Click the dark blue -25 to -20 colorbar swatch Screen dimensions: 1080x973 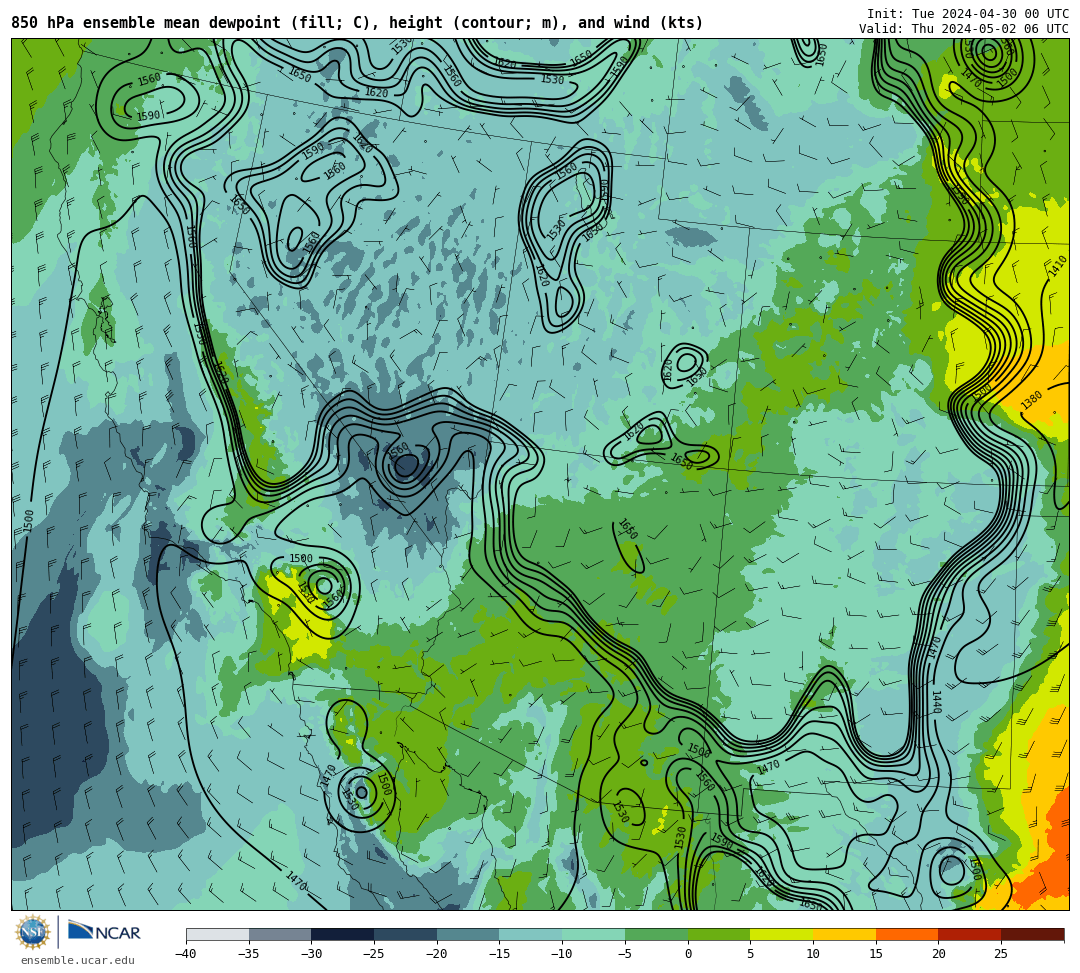[x=406, y=934]
